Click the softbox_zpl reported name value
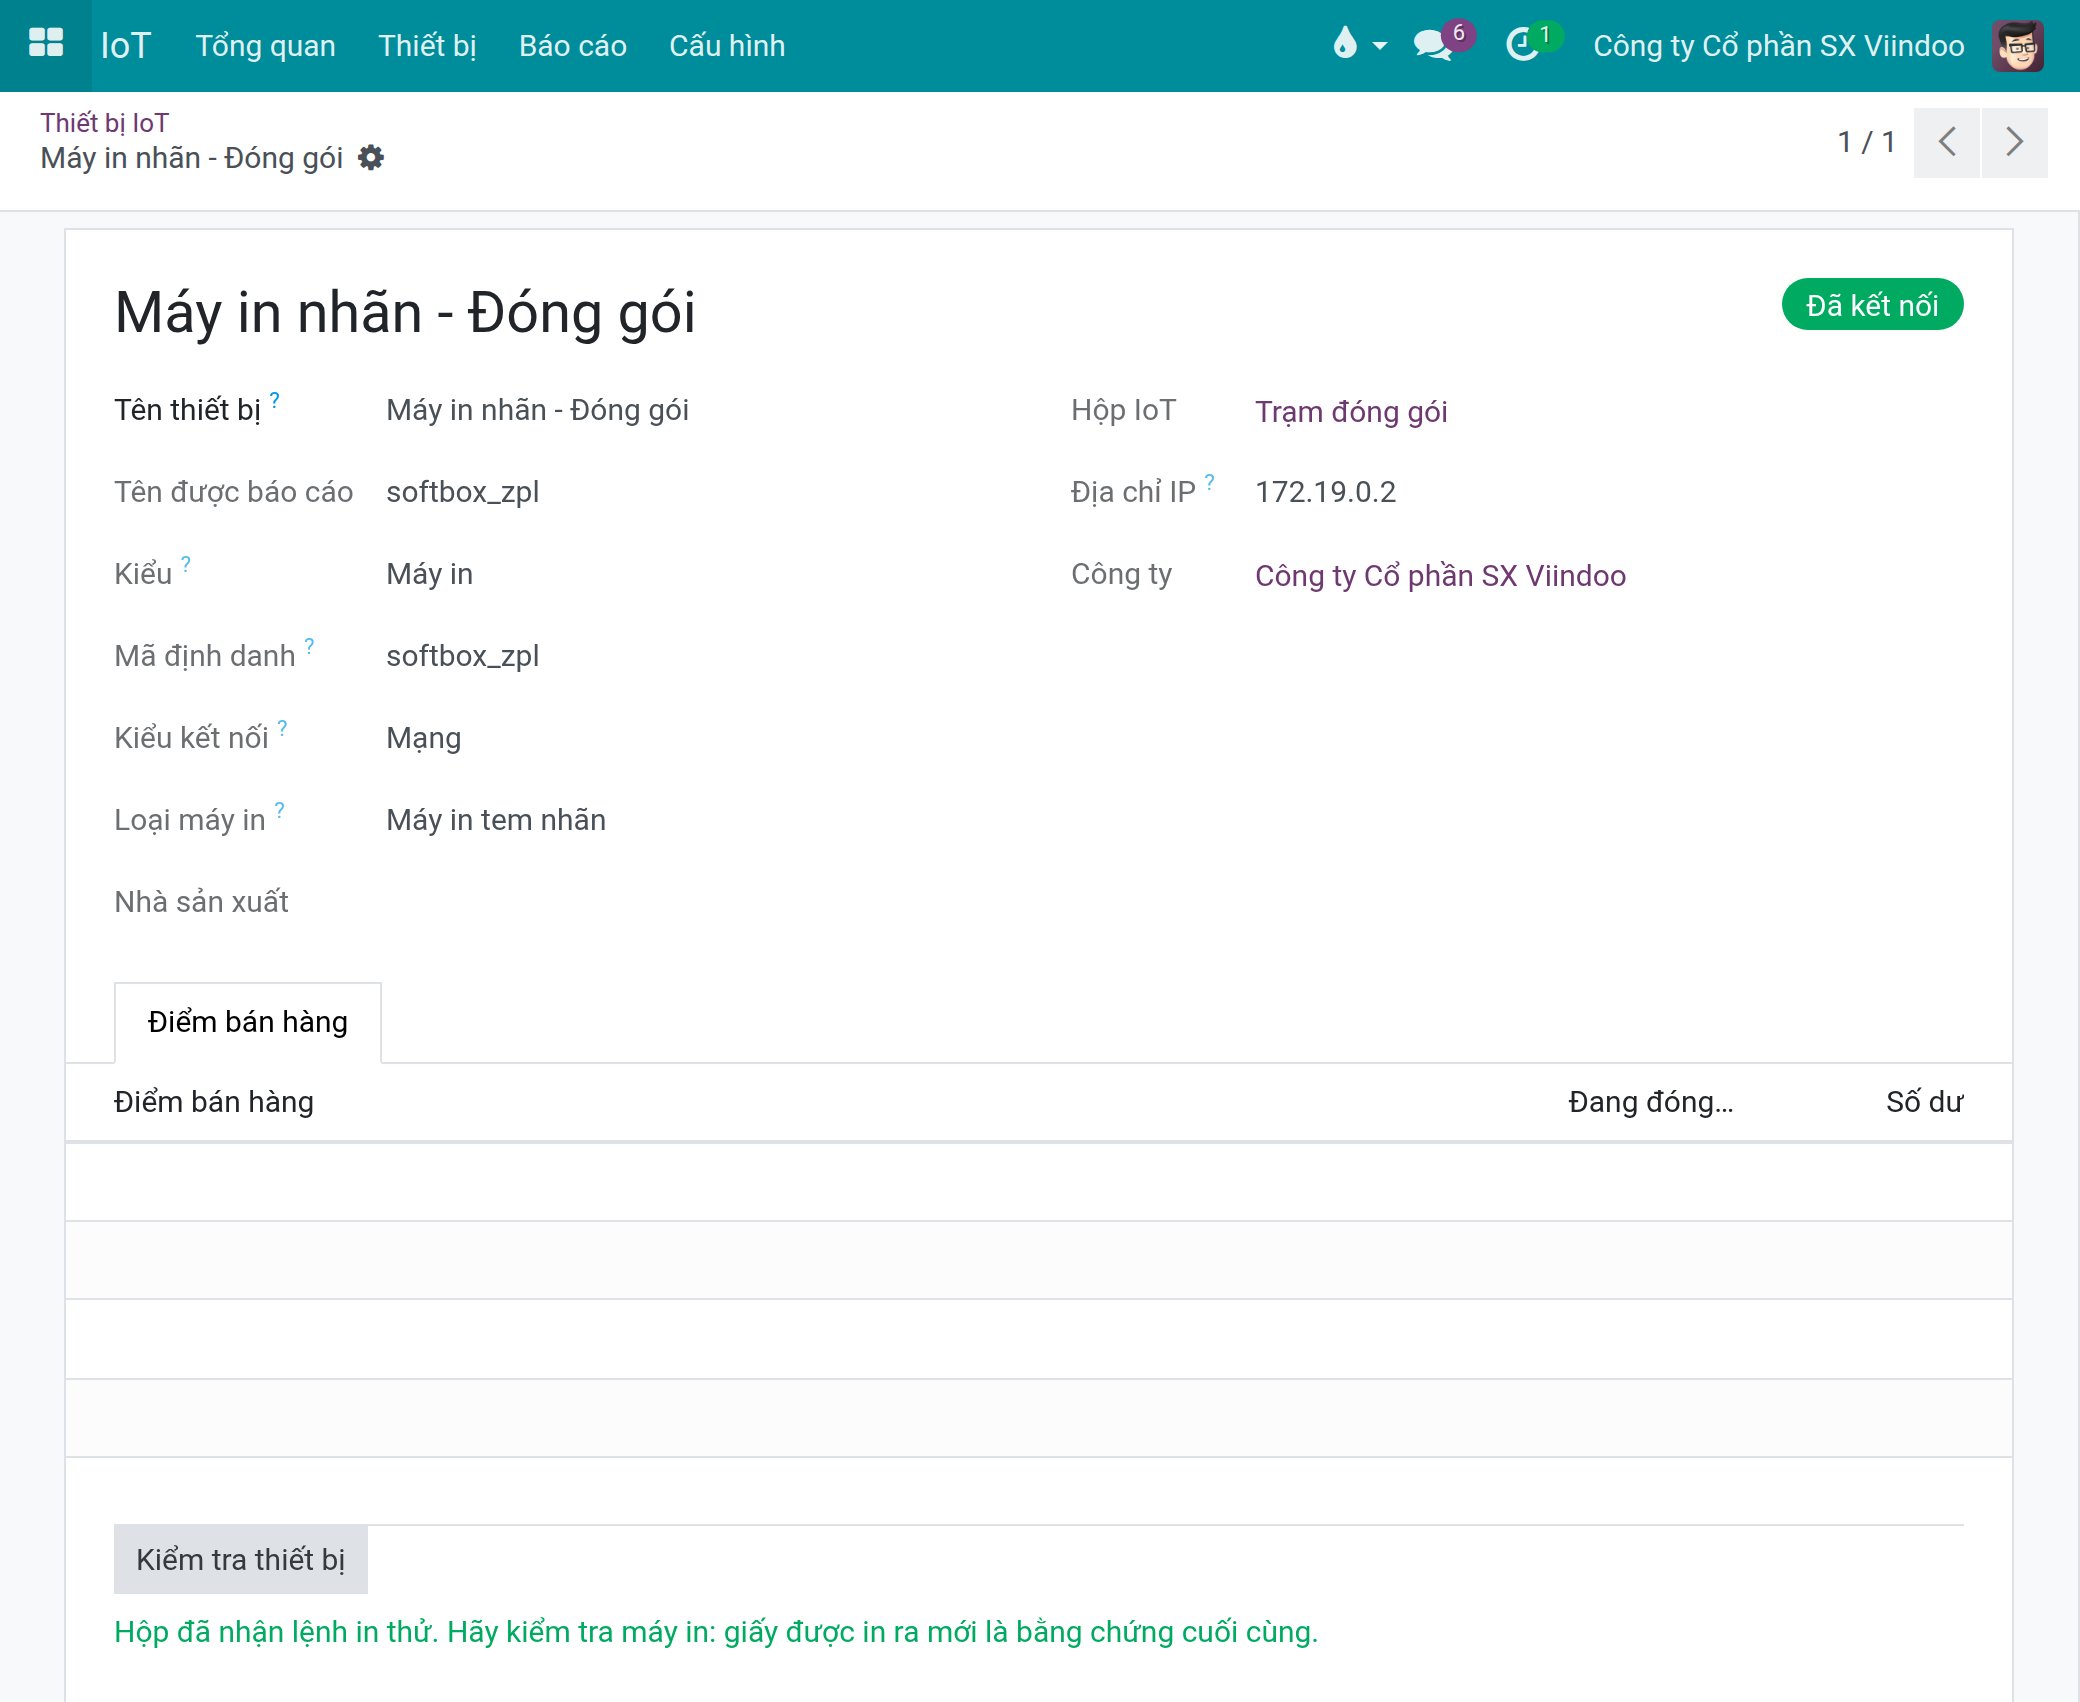Image resolution: width=2080 pixels, height=1702 pixels. point(462,492)
